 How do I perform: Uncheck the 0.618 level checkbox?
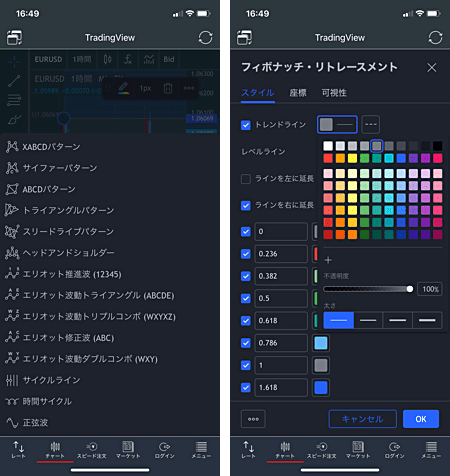point(246,321)
